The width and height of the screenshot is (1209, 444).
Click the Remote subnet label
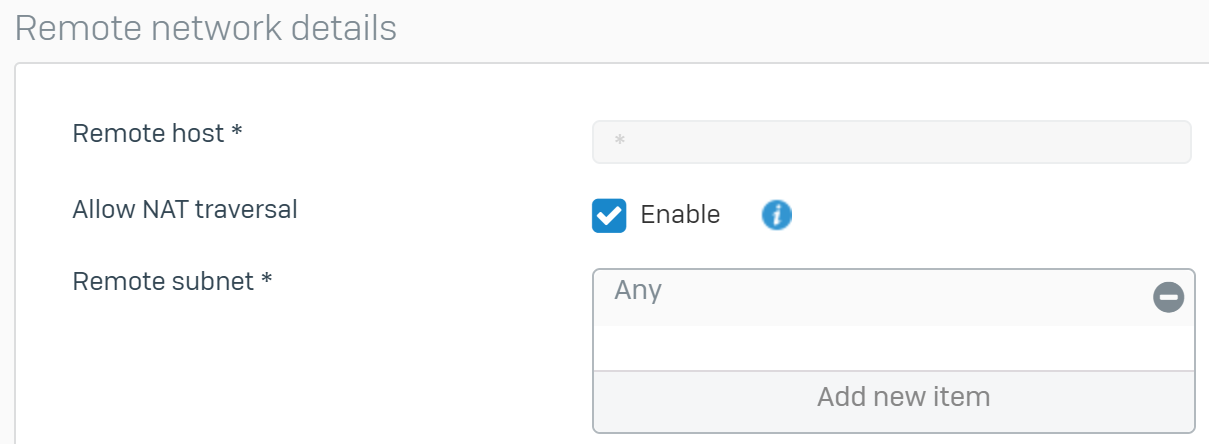173,282
